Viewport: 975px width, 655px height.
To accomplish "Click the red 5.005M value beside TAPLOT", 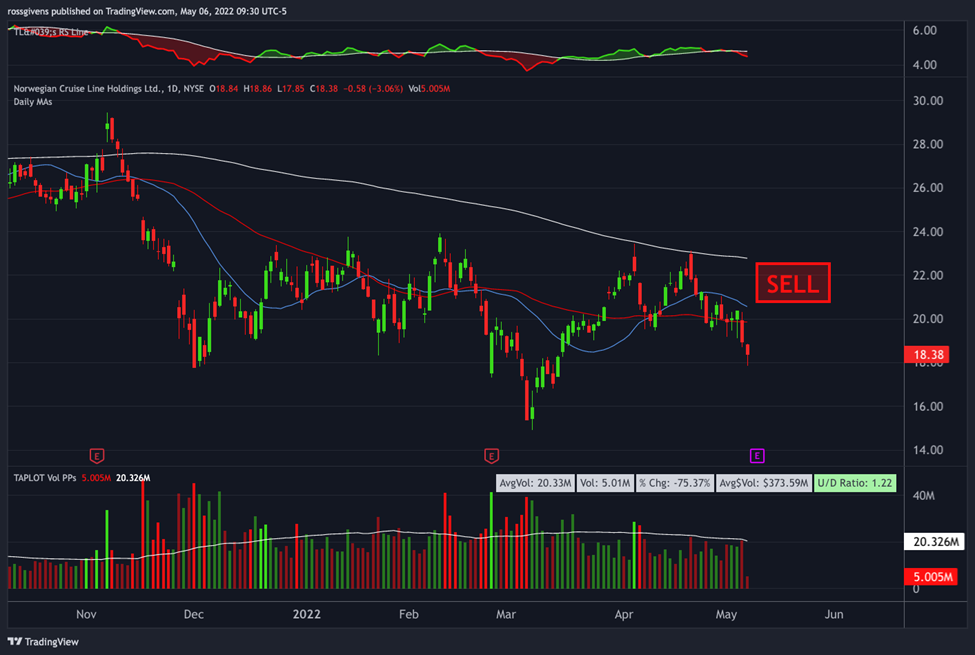I will [96, 478].
